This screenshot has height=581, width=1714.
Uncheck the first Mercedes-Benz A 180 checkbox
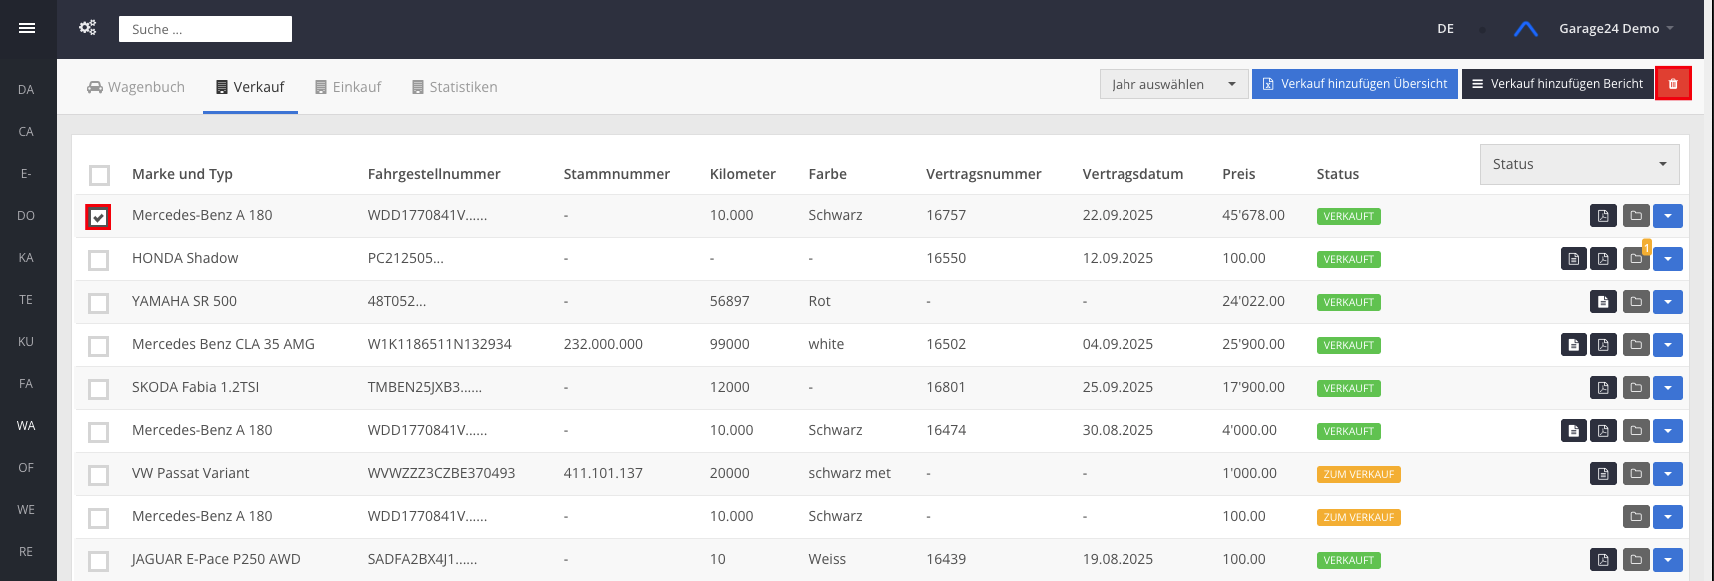tap(98, 217)
